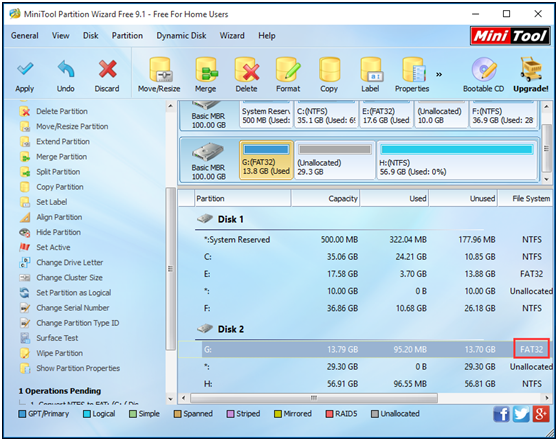Select 29.3 GB Unallocated block in disk map
Viewport: 558px width, 441px height.
[x=335, y=160]
